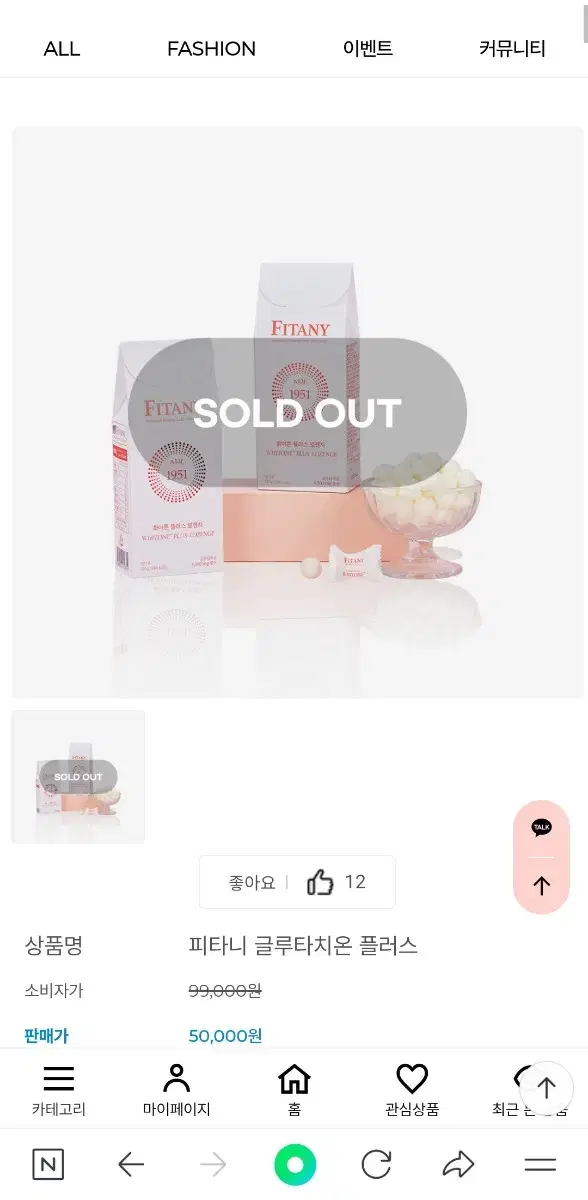Reload the page with refresh icon

pos(376,1165)
